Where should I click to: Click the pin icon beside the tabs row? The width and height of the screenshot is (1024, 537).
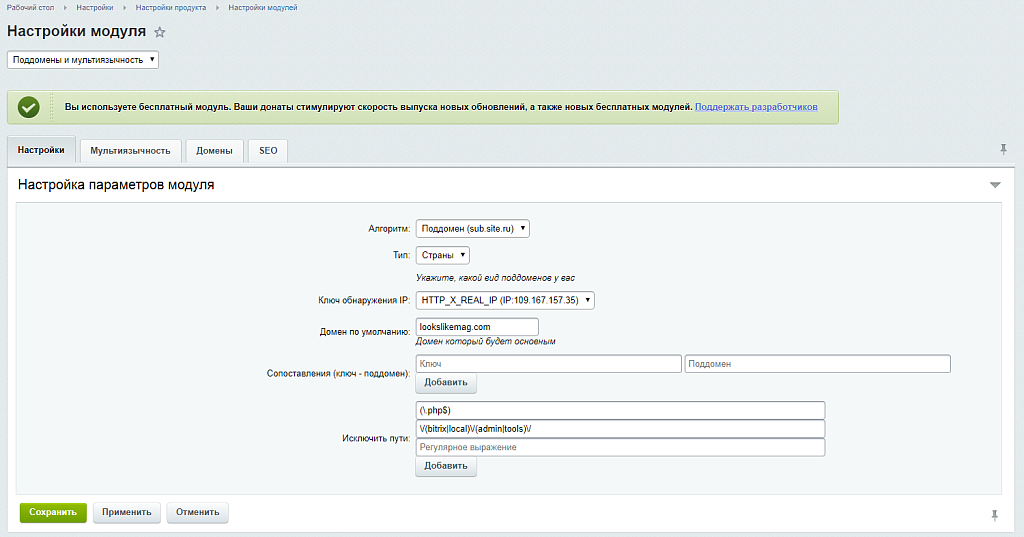pos(1003,149)
